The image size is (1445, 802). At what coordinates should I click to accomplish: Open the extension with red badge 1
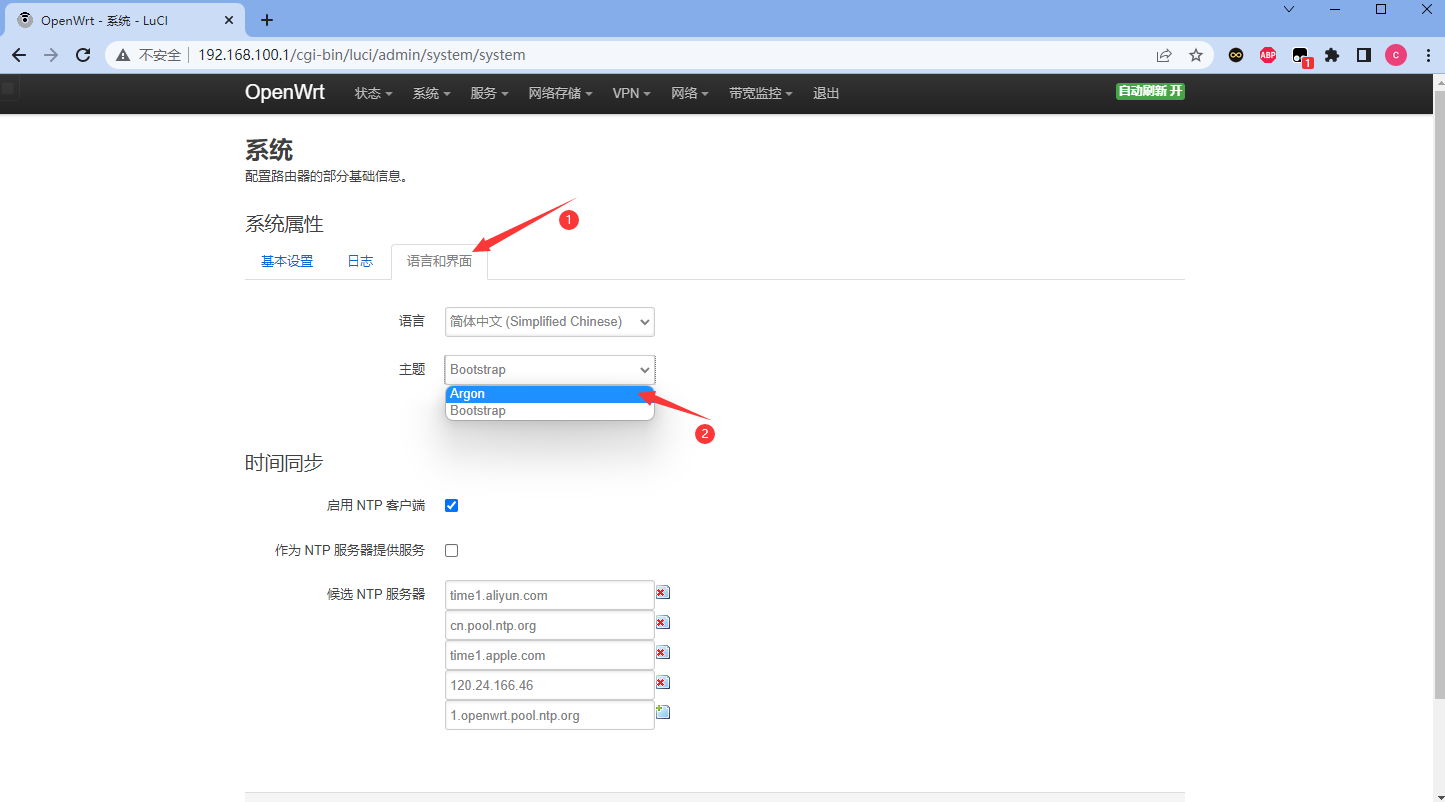point(1301,57)
